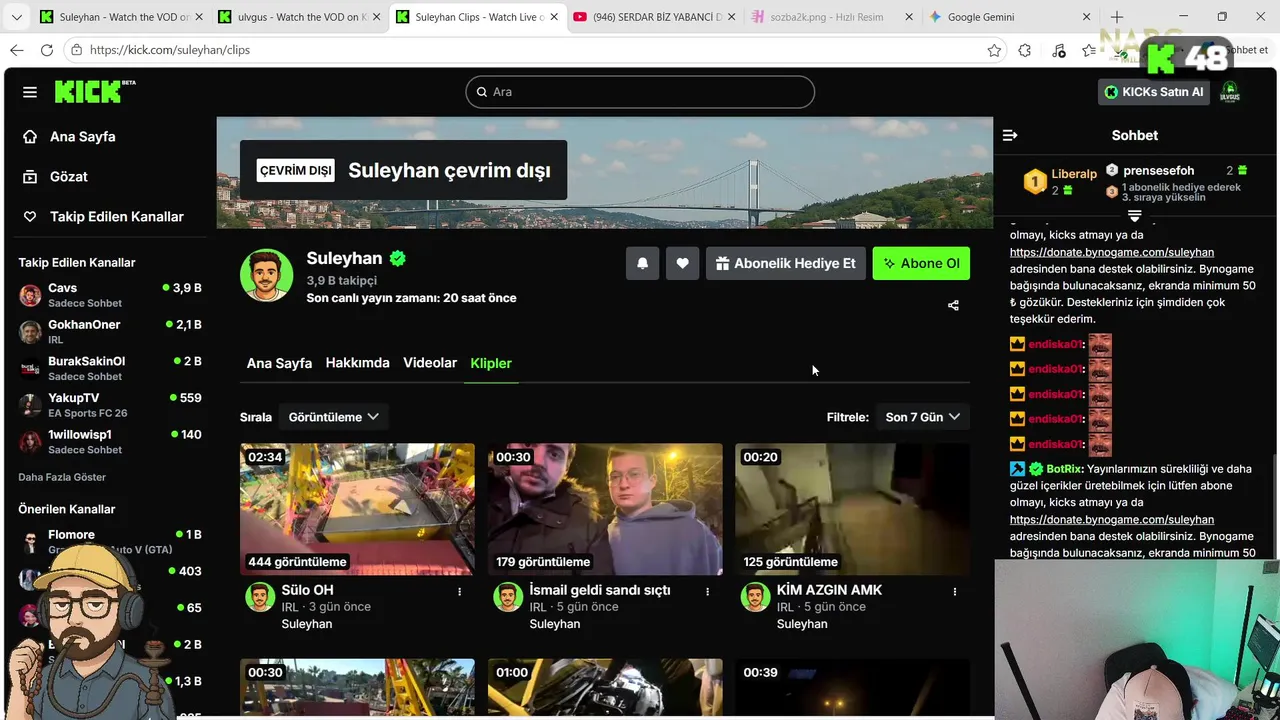Image resolution: width=1280 pixels, height=720 pixels.
Task: Click the site info icon in the address bar
Action: pos(77,50)
